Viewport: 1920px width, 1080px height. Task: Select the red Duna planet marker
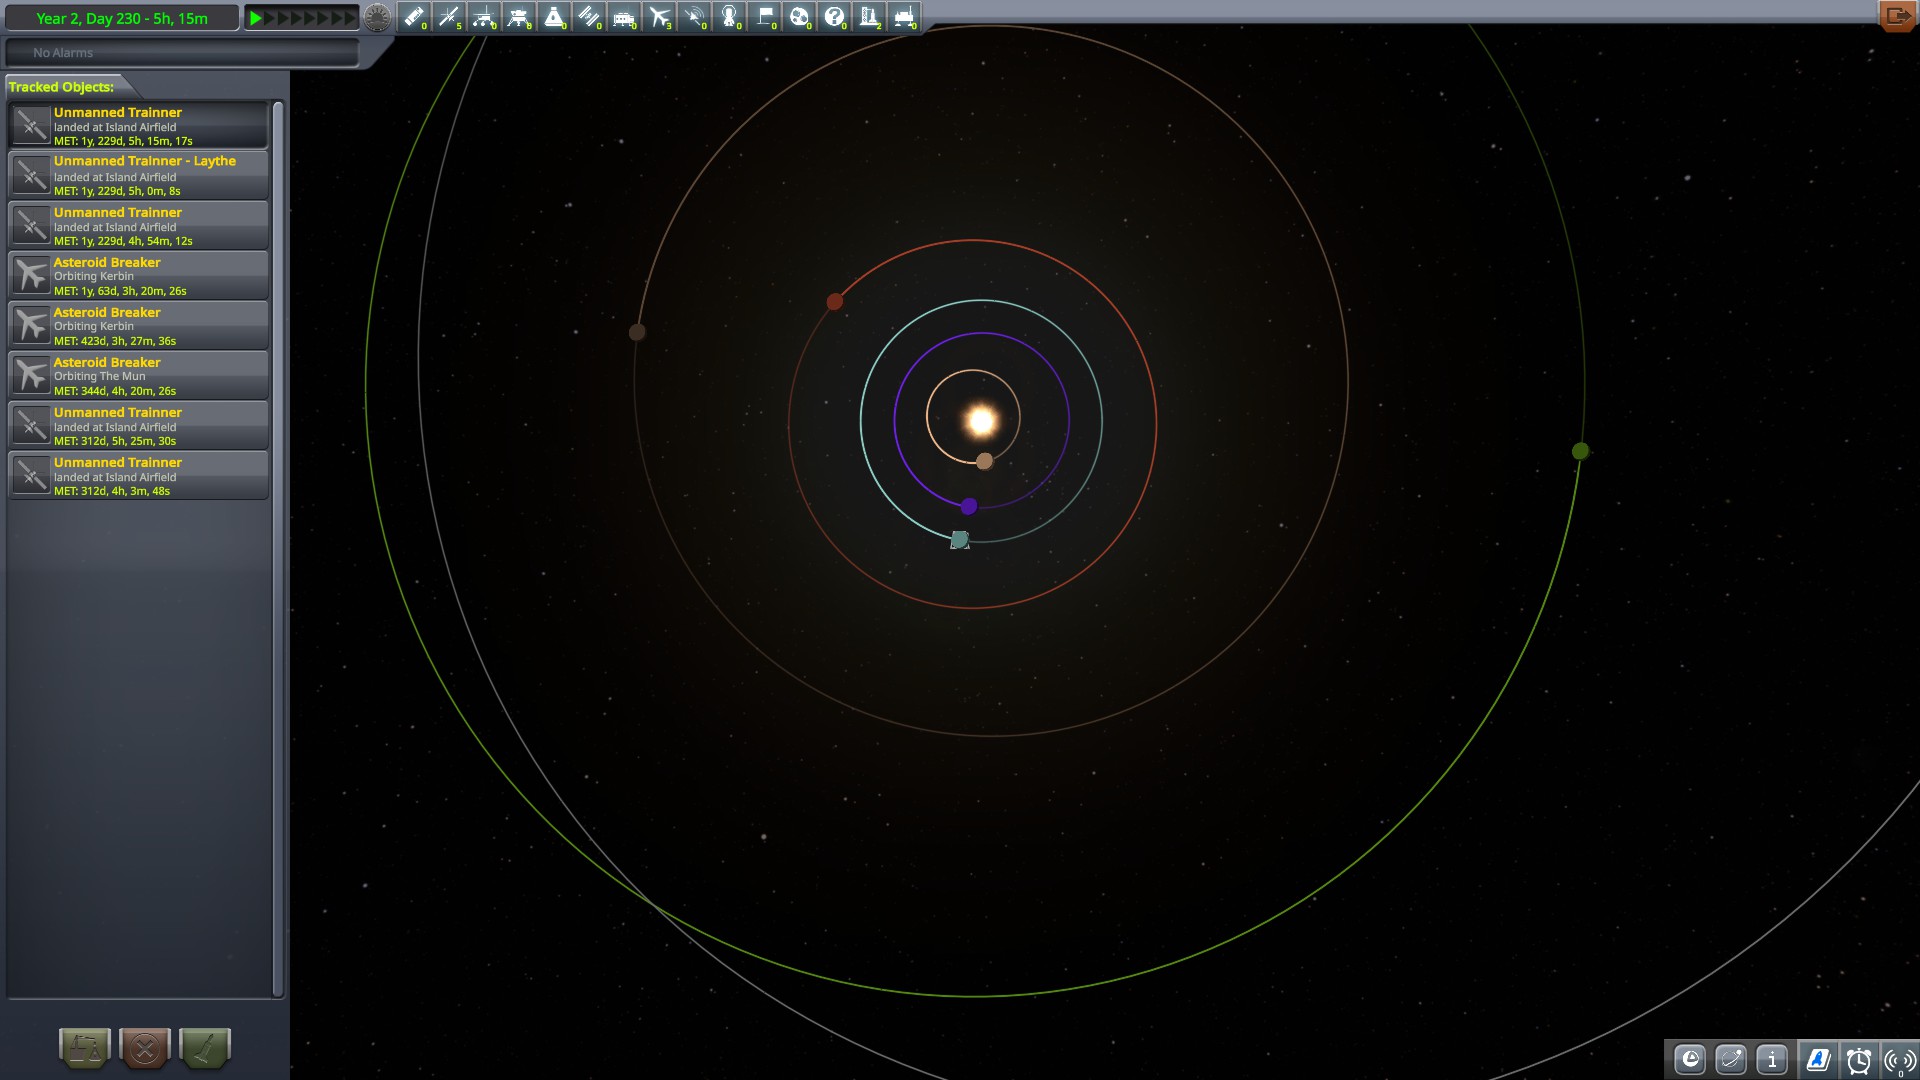tap(835, 302)
